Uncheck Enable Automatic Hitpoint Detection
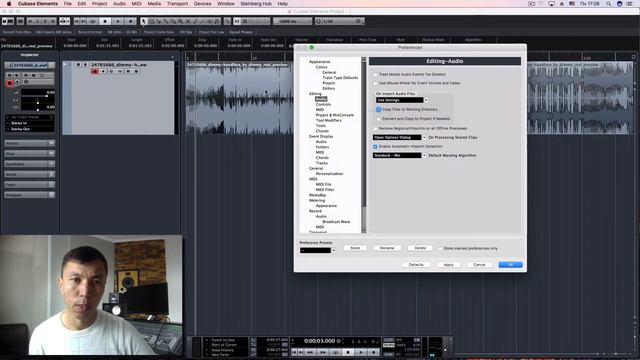The height and width of the screenshot is (360, 640). coord(376,146)
